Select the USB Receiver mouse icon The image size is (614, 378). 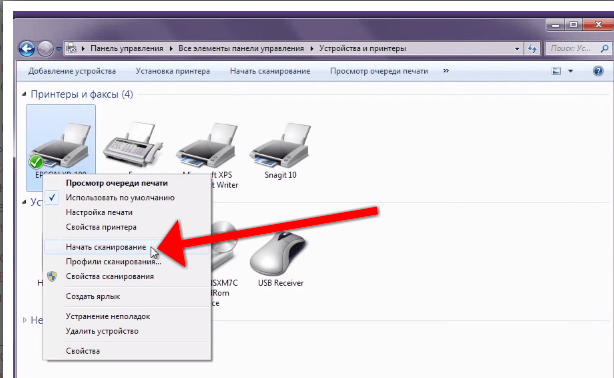(x=279, y=254)
